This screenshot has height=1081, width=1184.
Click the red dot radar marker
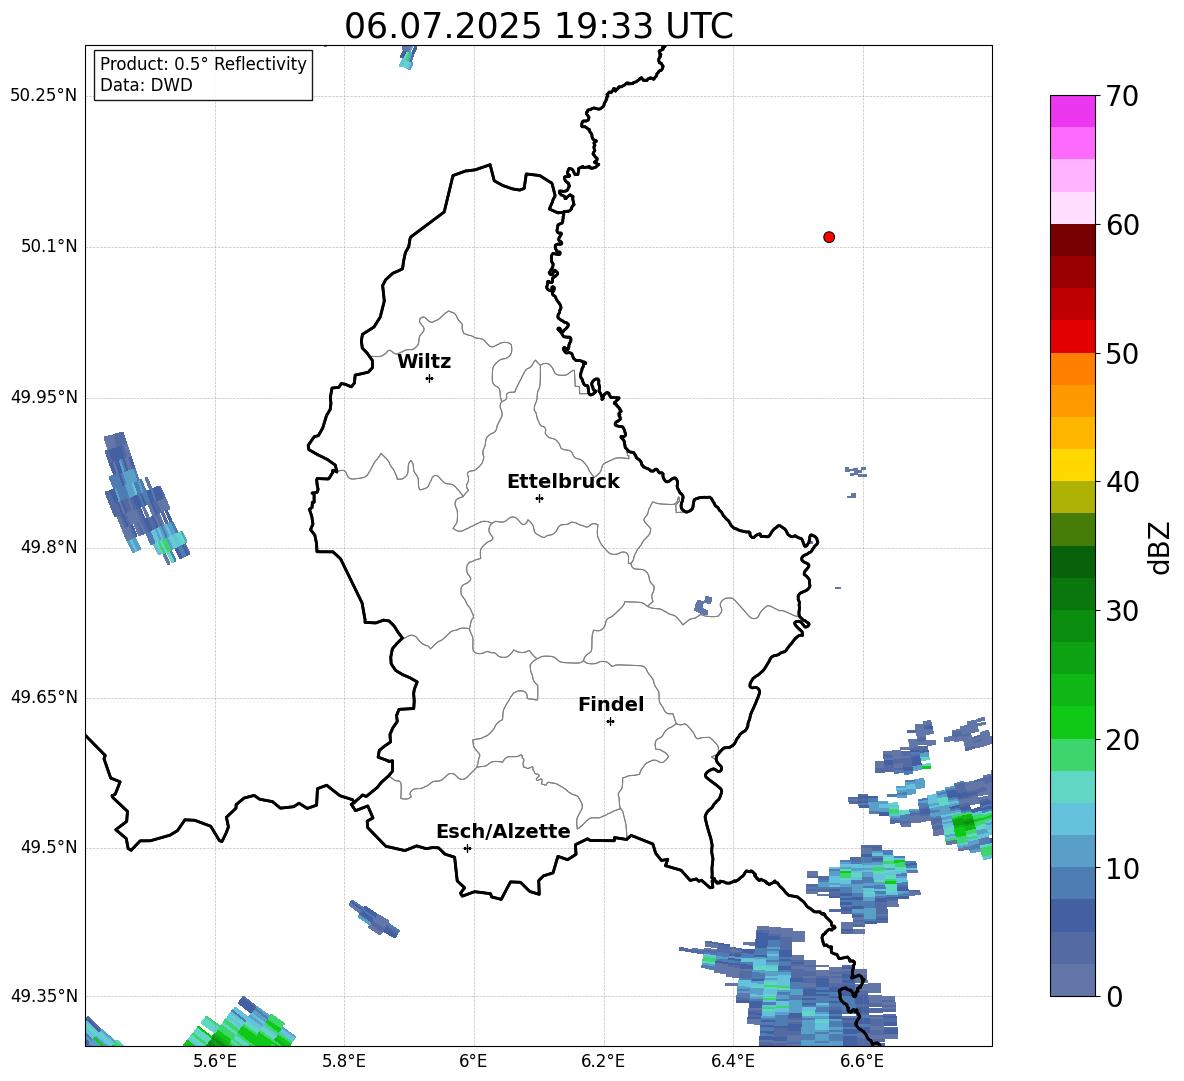pos(828,237)
